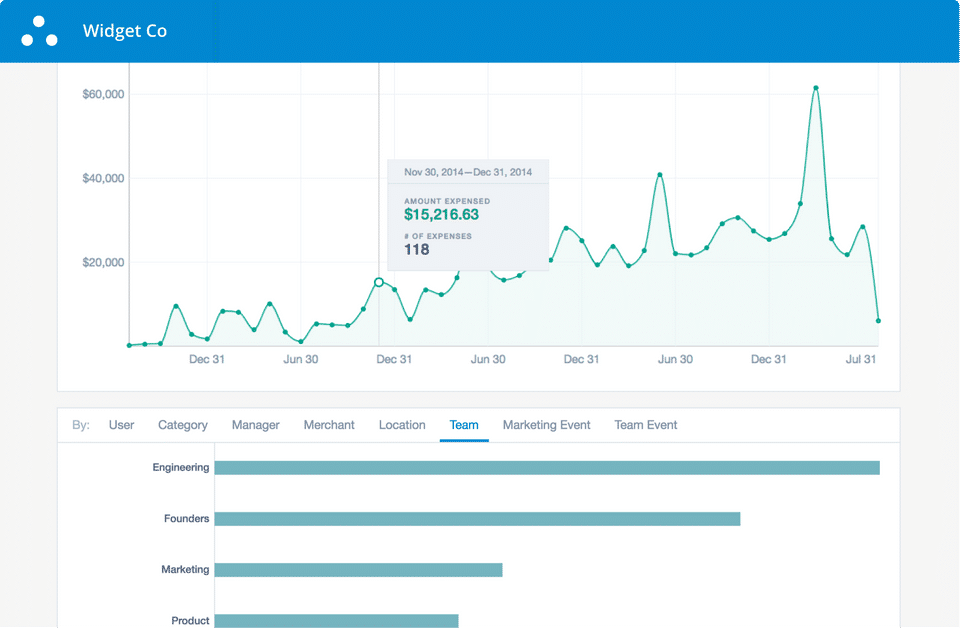Click the # OF EXPENSES tooltip heading
Screen dimensions: 960x628
[438, 236]
